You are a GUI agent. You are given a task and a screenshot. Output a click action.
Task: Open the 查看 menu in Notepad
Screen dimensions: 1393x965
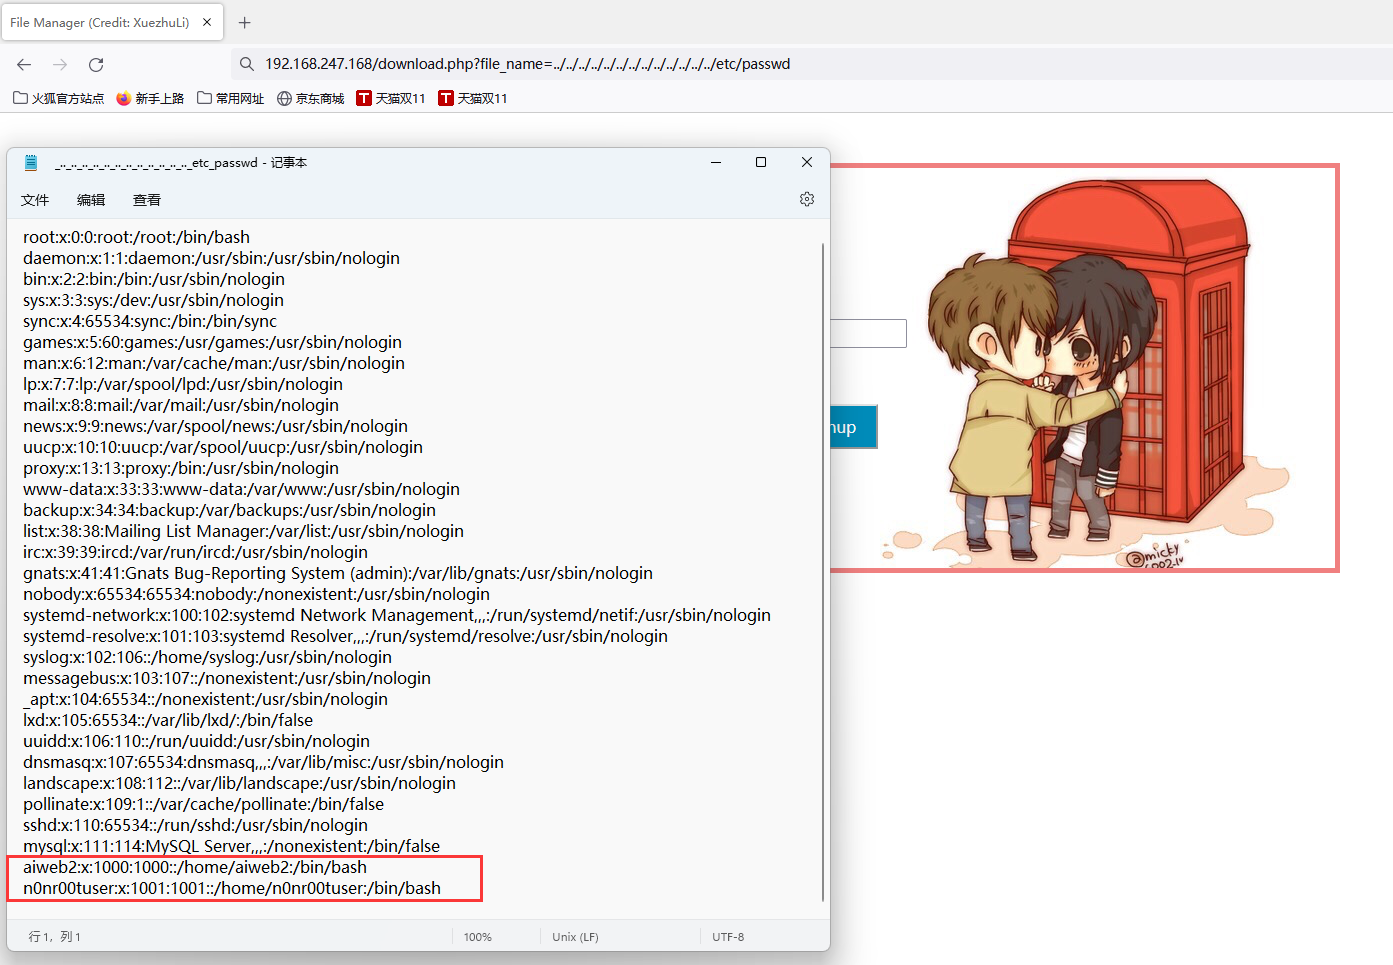[x=147, y=200]
